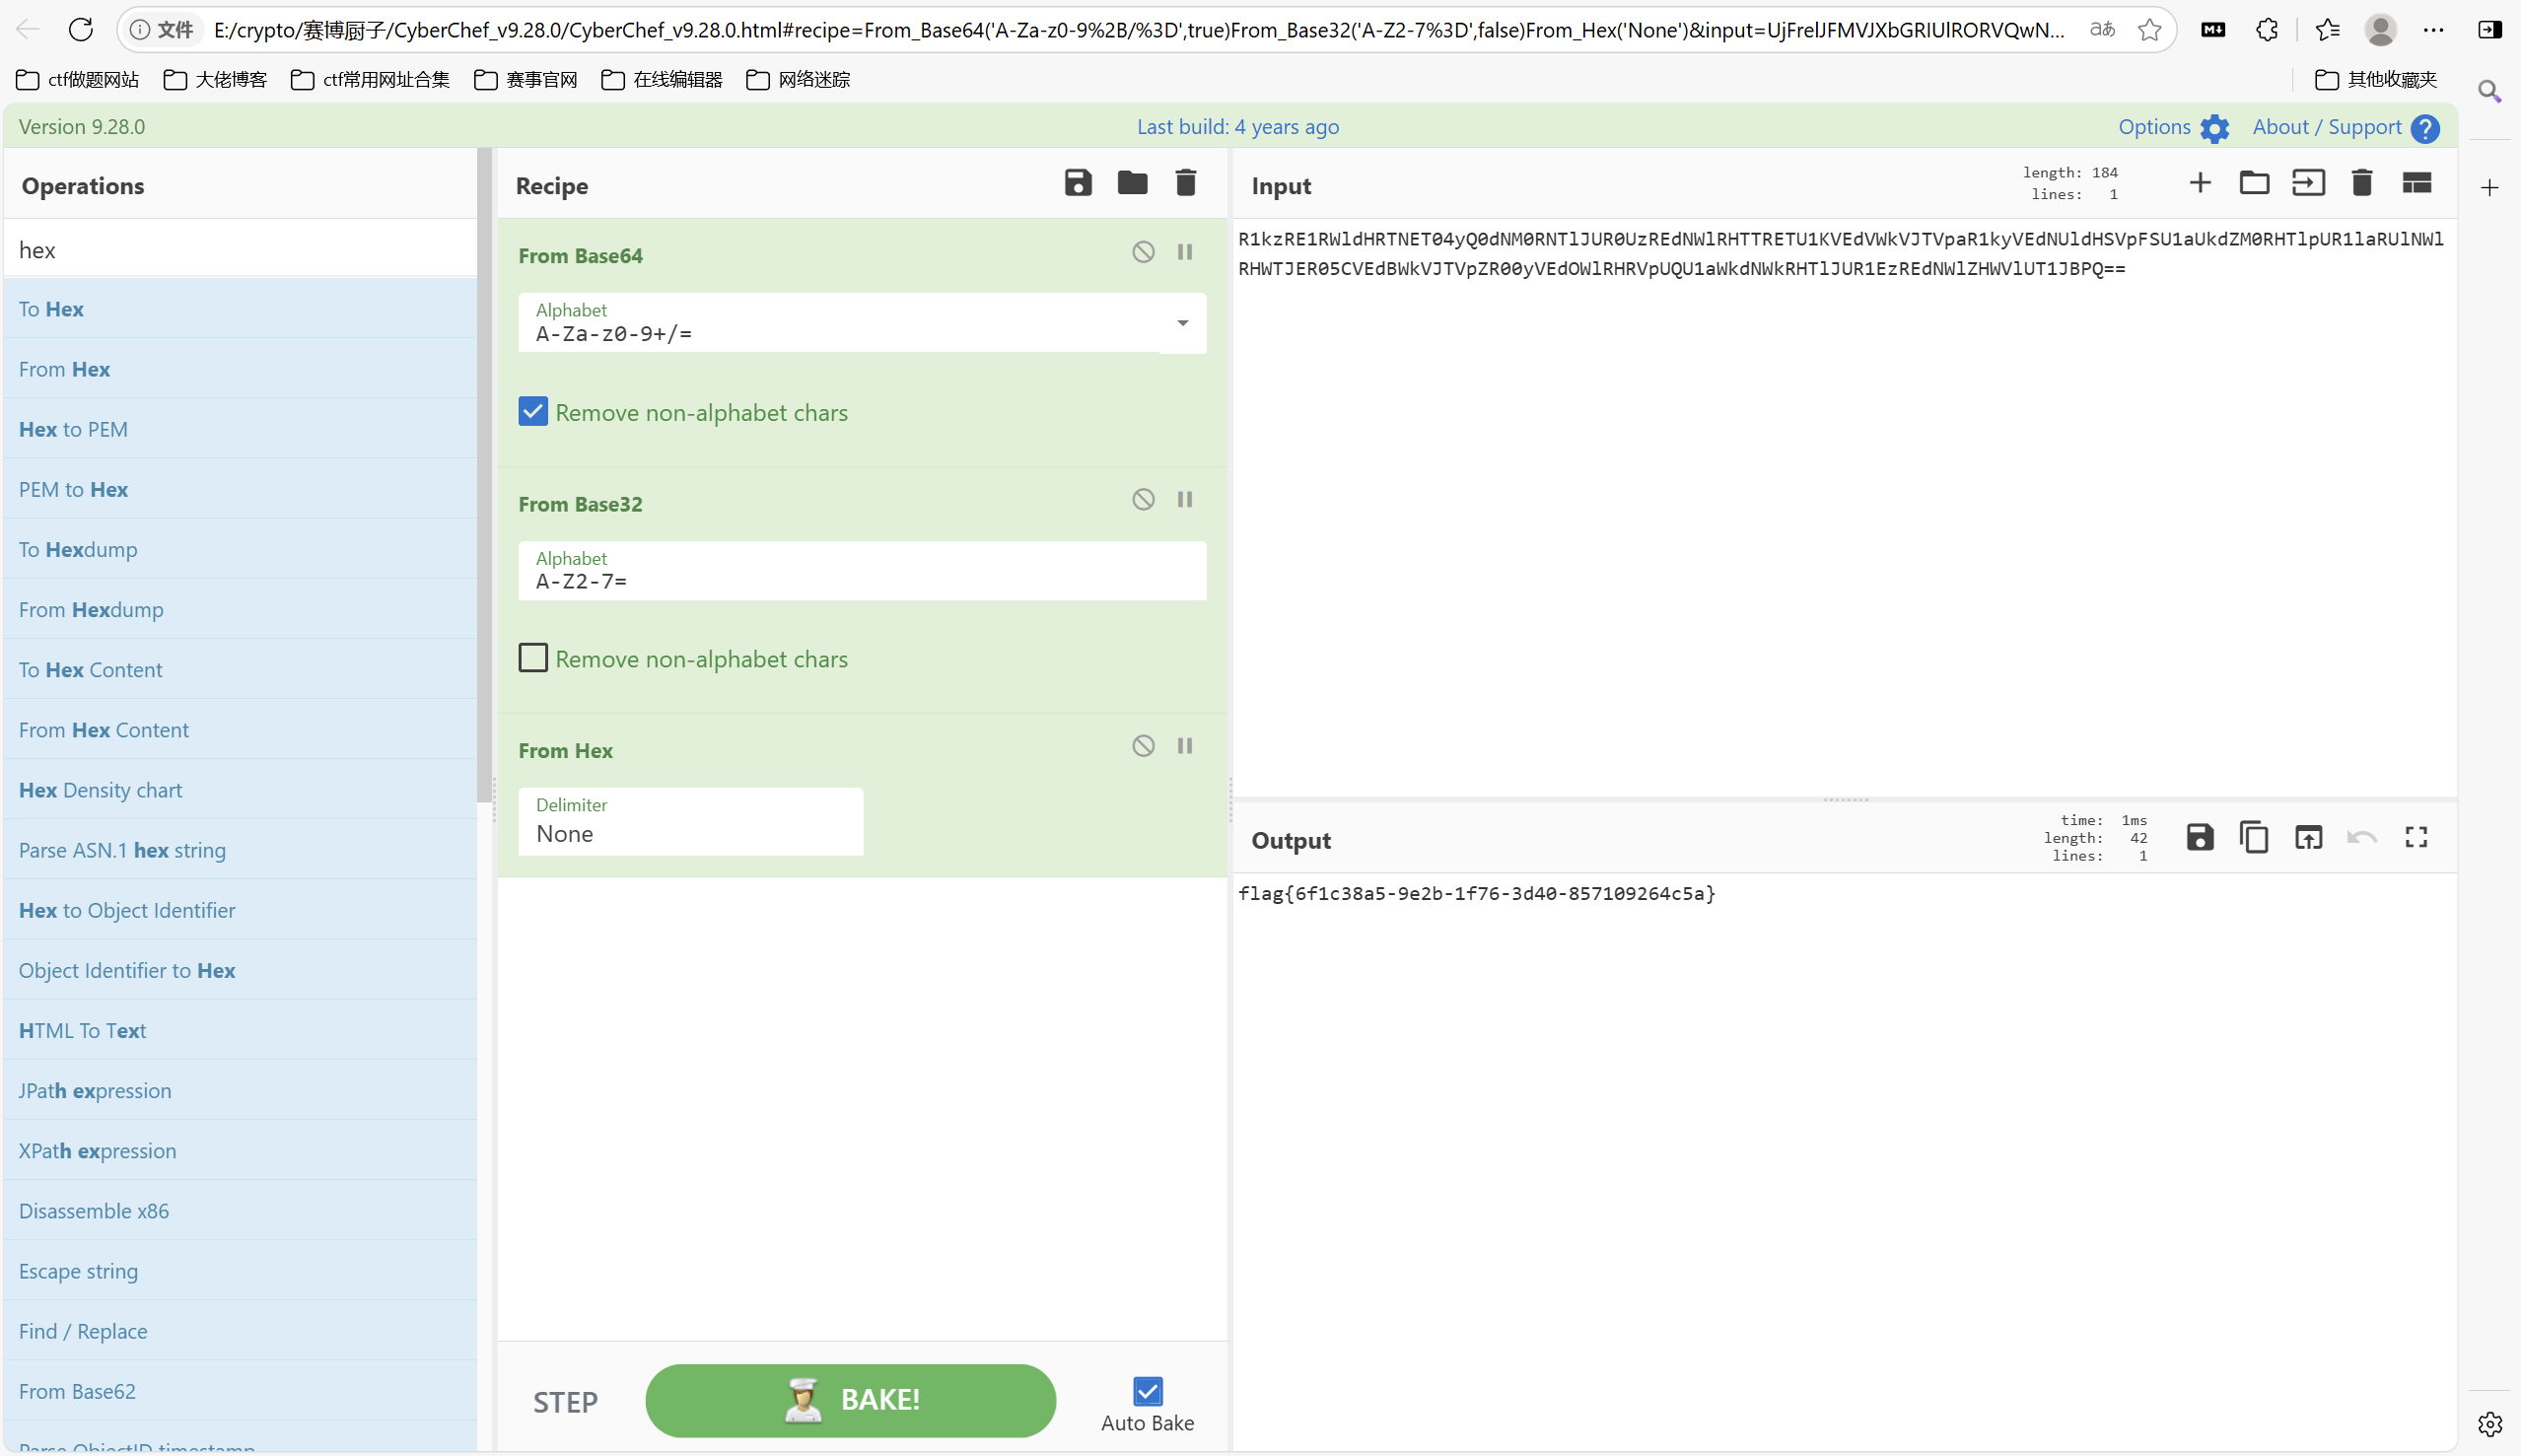Image resolution: width=2521 pixels, height=1456 pixels.
Task: Select XPath expression operation
Action: pos(241,1151)
